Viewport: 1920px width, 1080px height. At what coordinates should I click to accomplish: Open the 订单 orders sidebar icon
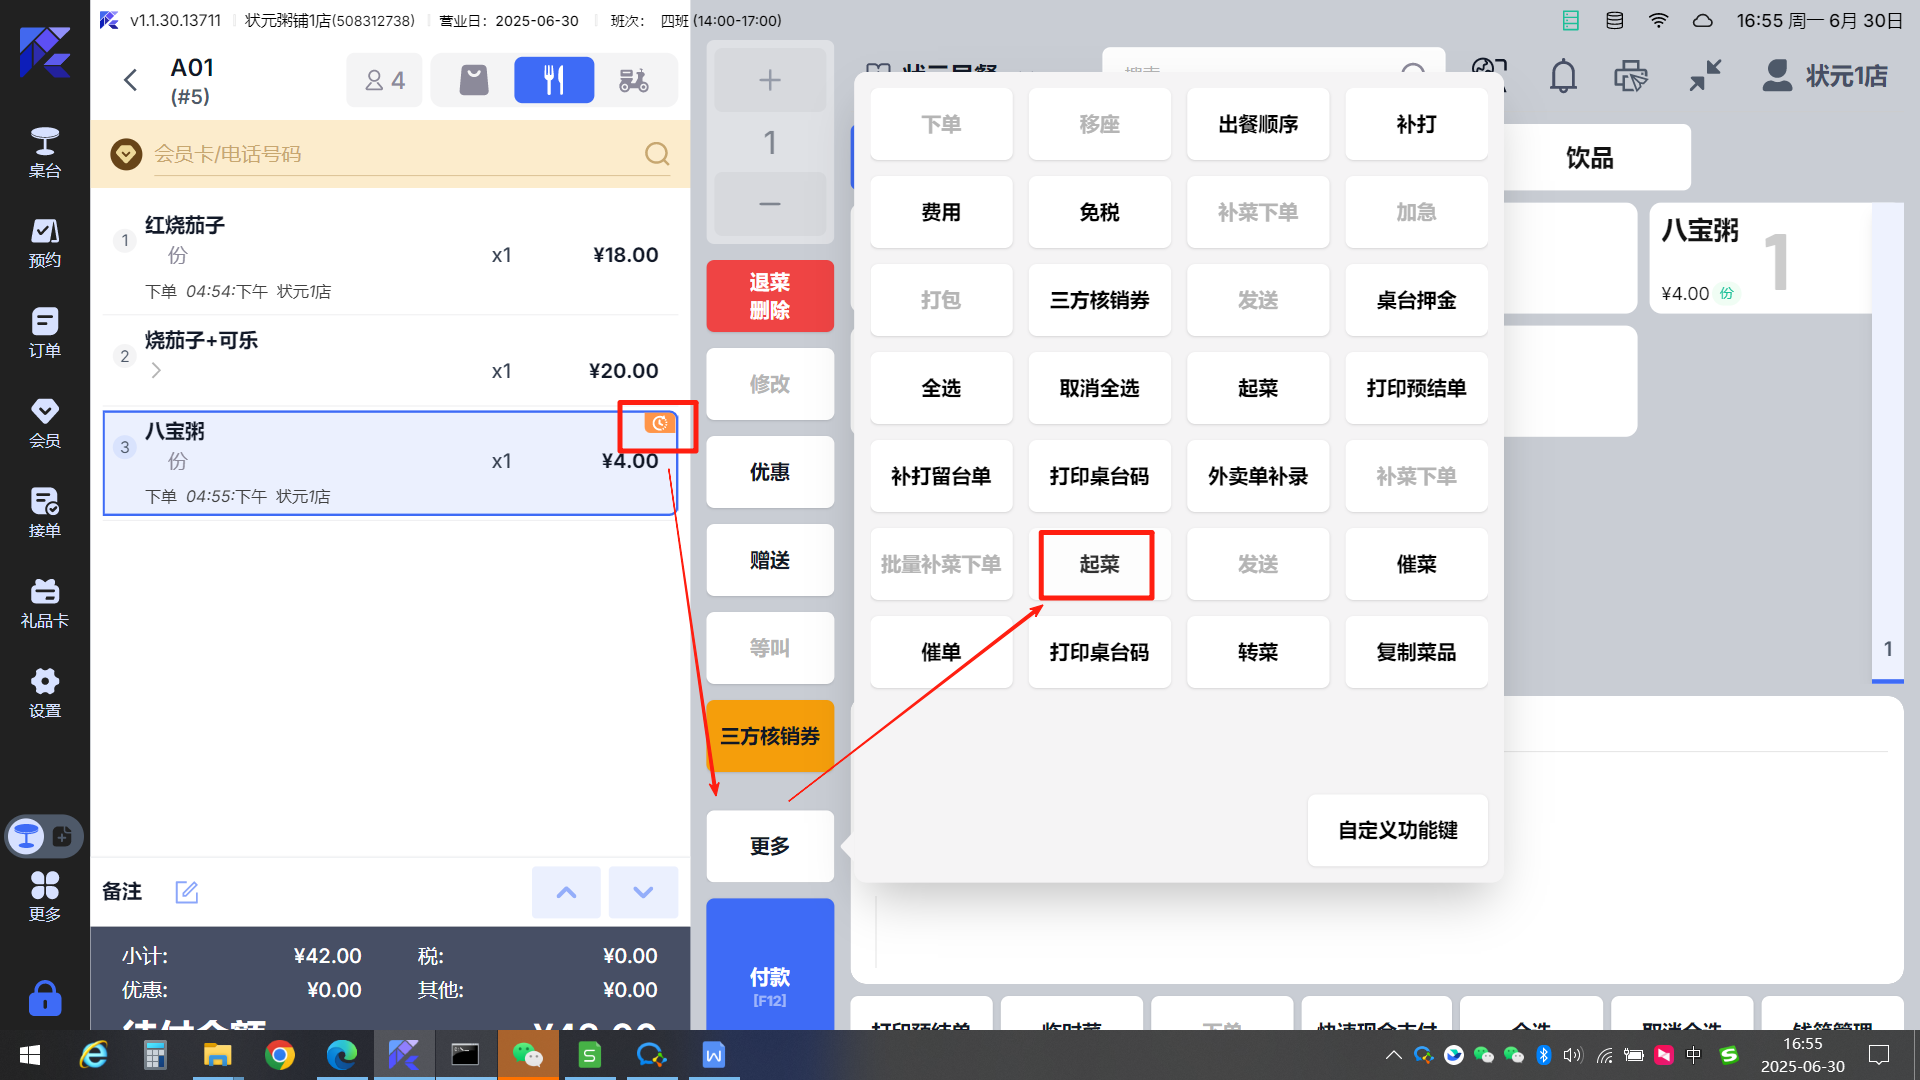pos(44,333)
